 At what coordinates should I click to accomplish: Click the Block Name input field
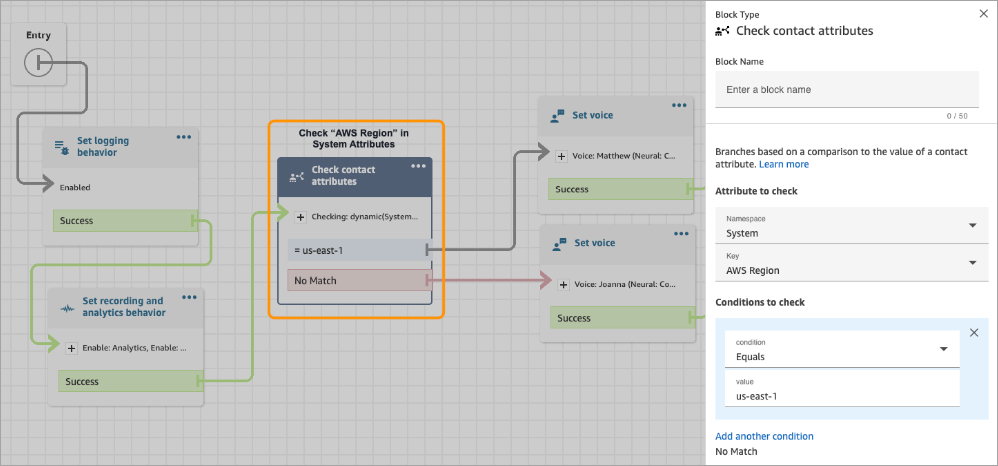(846, 90)
